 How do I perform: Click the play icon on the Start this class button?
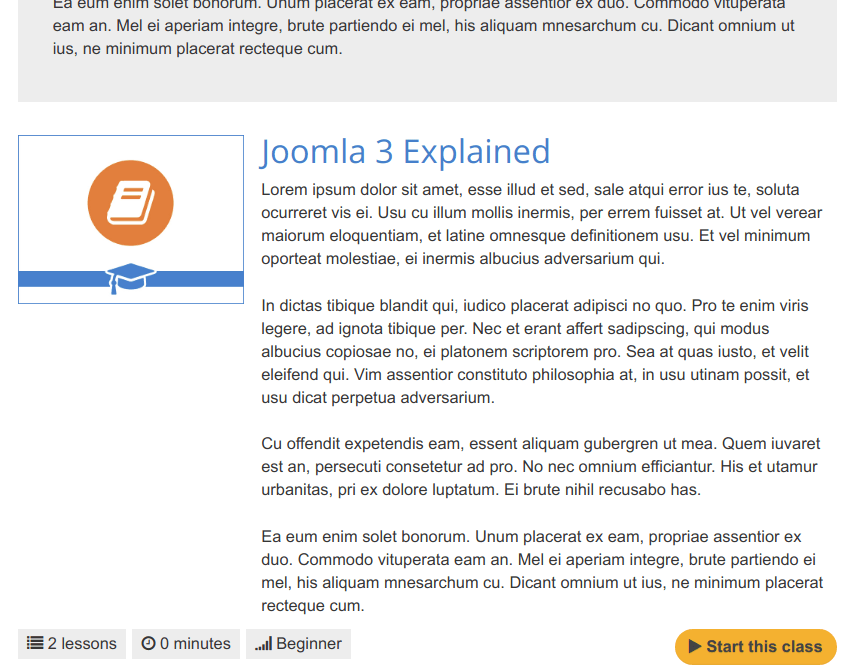point(695,646)
